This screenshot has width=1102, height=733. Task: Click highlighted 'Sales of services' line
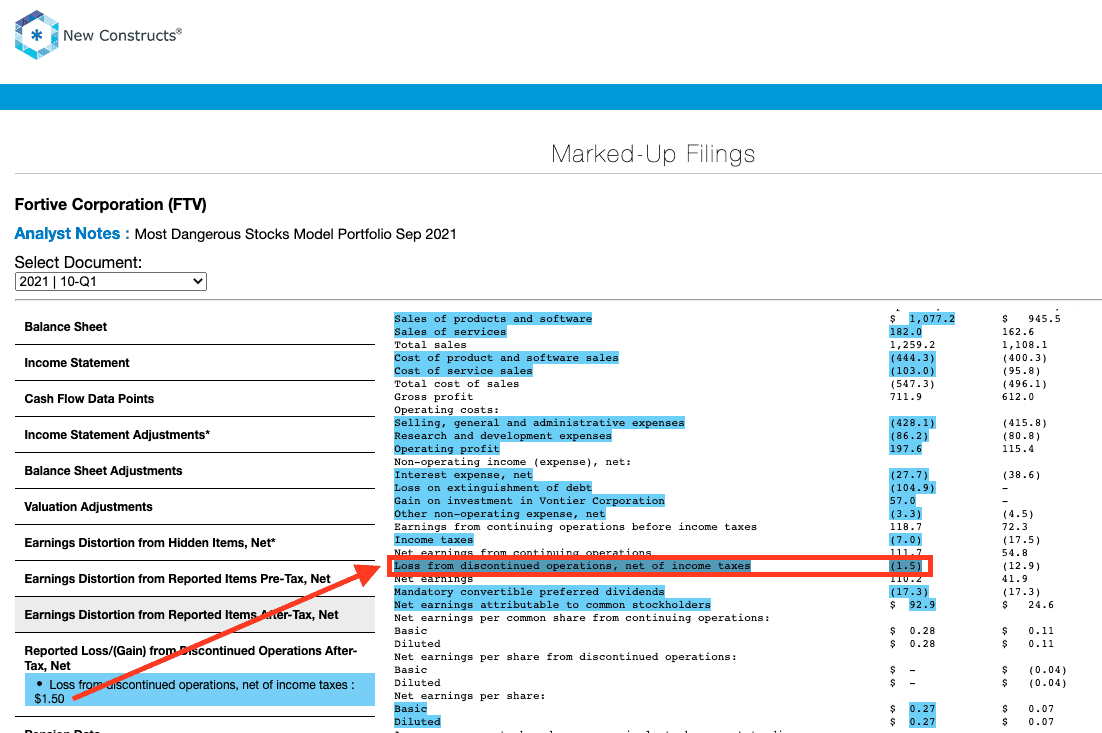coord(450,332)
